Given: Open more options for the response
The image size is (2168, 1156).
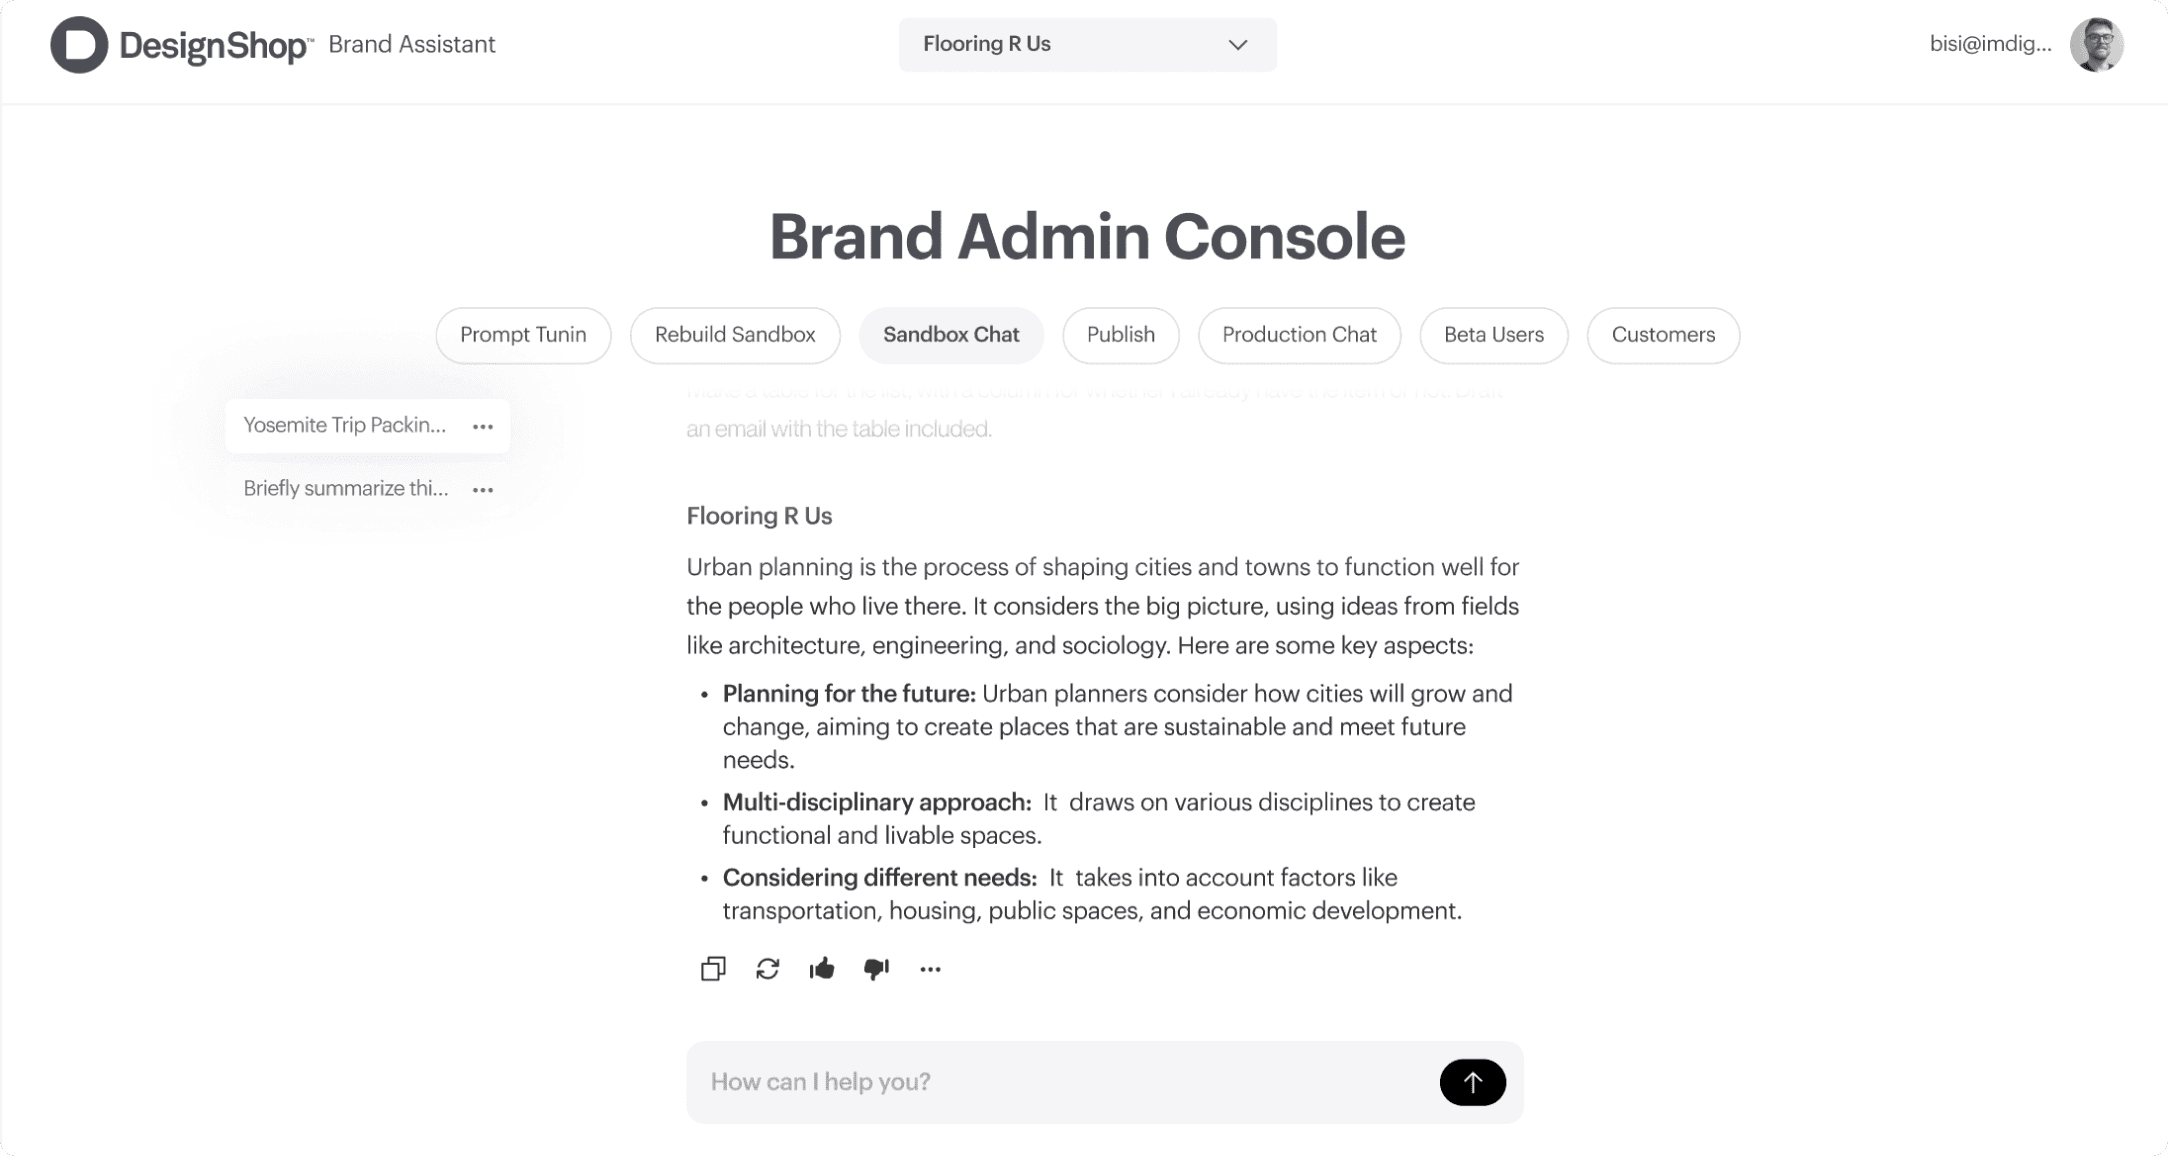Looking at the screenshot, I should coord(931,968).
